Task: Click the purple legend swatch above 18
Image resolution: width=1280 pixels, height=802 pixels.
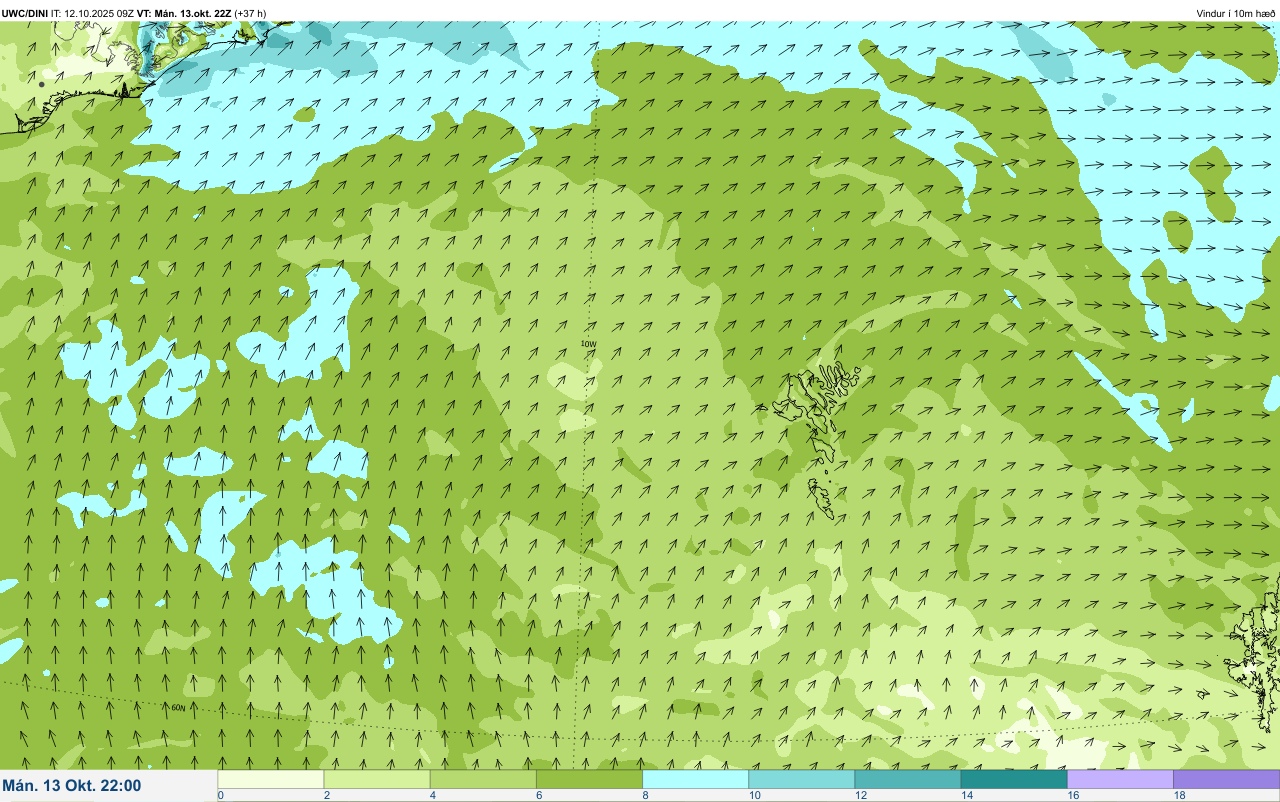Action: [1226, 779]
